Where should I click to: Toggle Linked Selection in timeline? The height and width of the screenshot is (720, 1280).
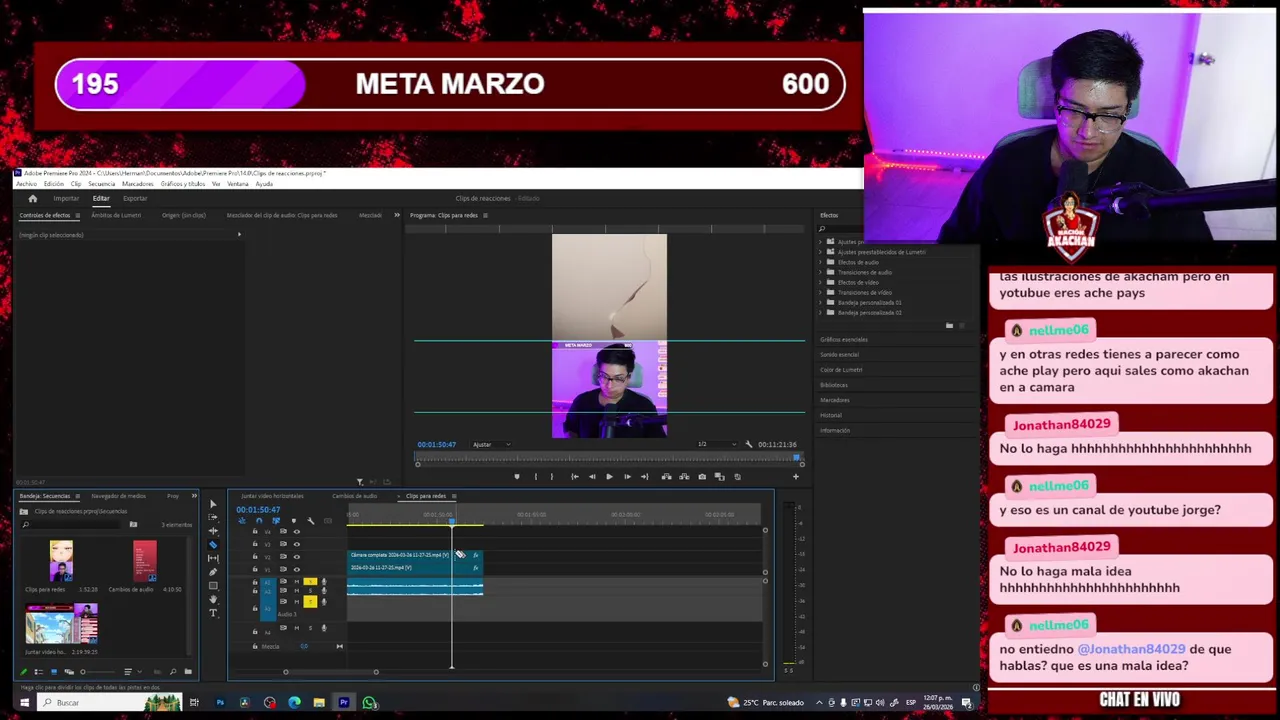276,521
